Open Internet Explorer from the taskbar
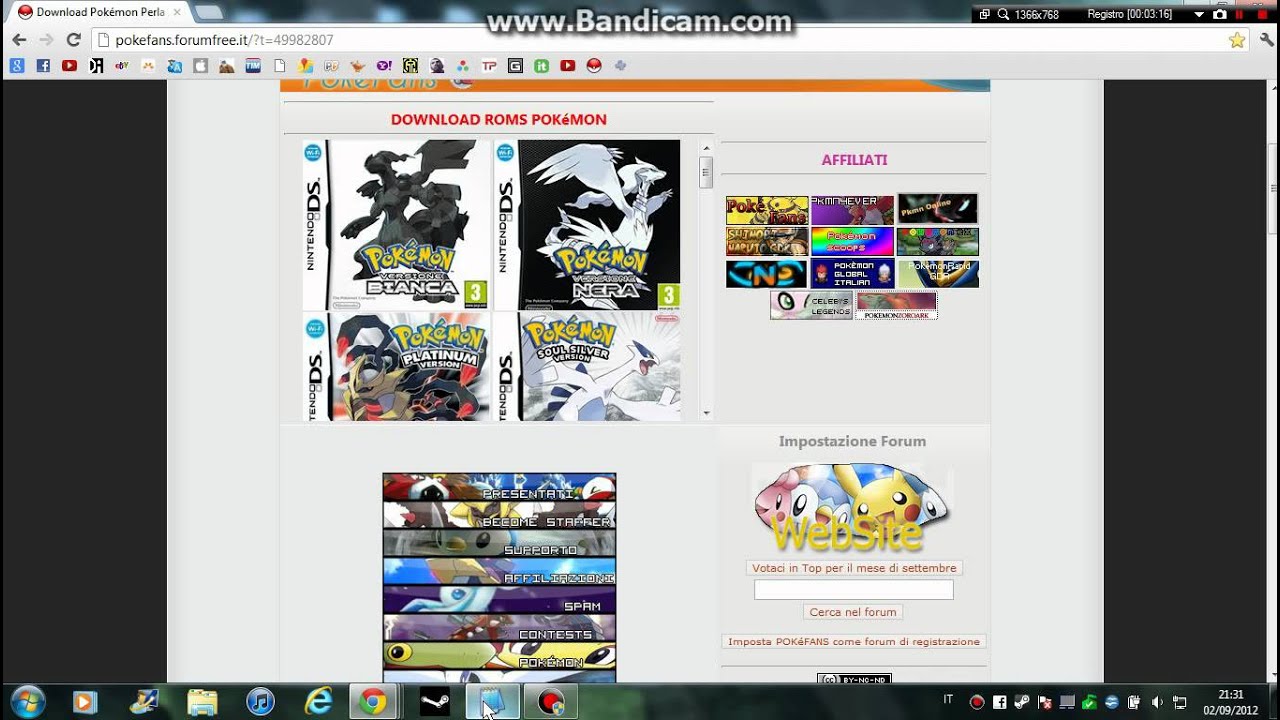The width and height of the screenshot is (1280, 720). (318, 702)
